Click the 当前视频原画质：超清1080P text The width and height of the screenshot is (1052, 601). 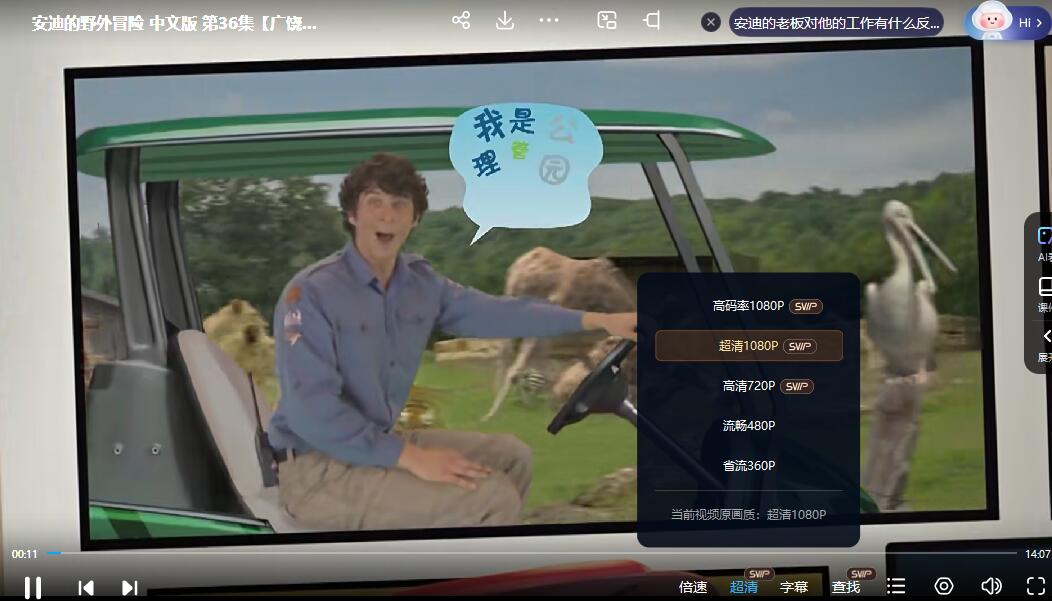coord(749,514)
